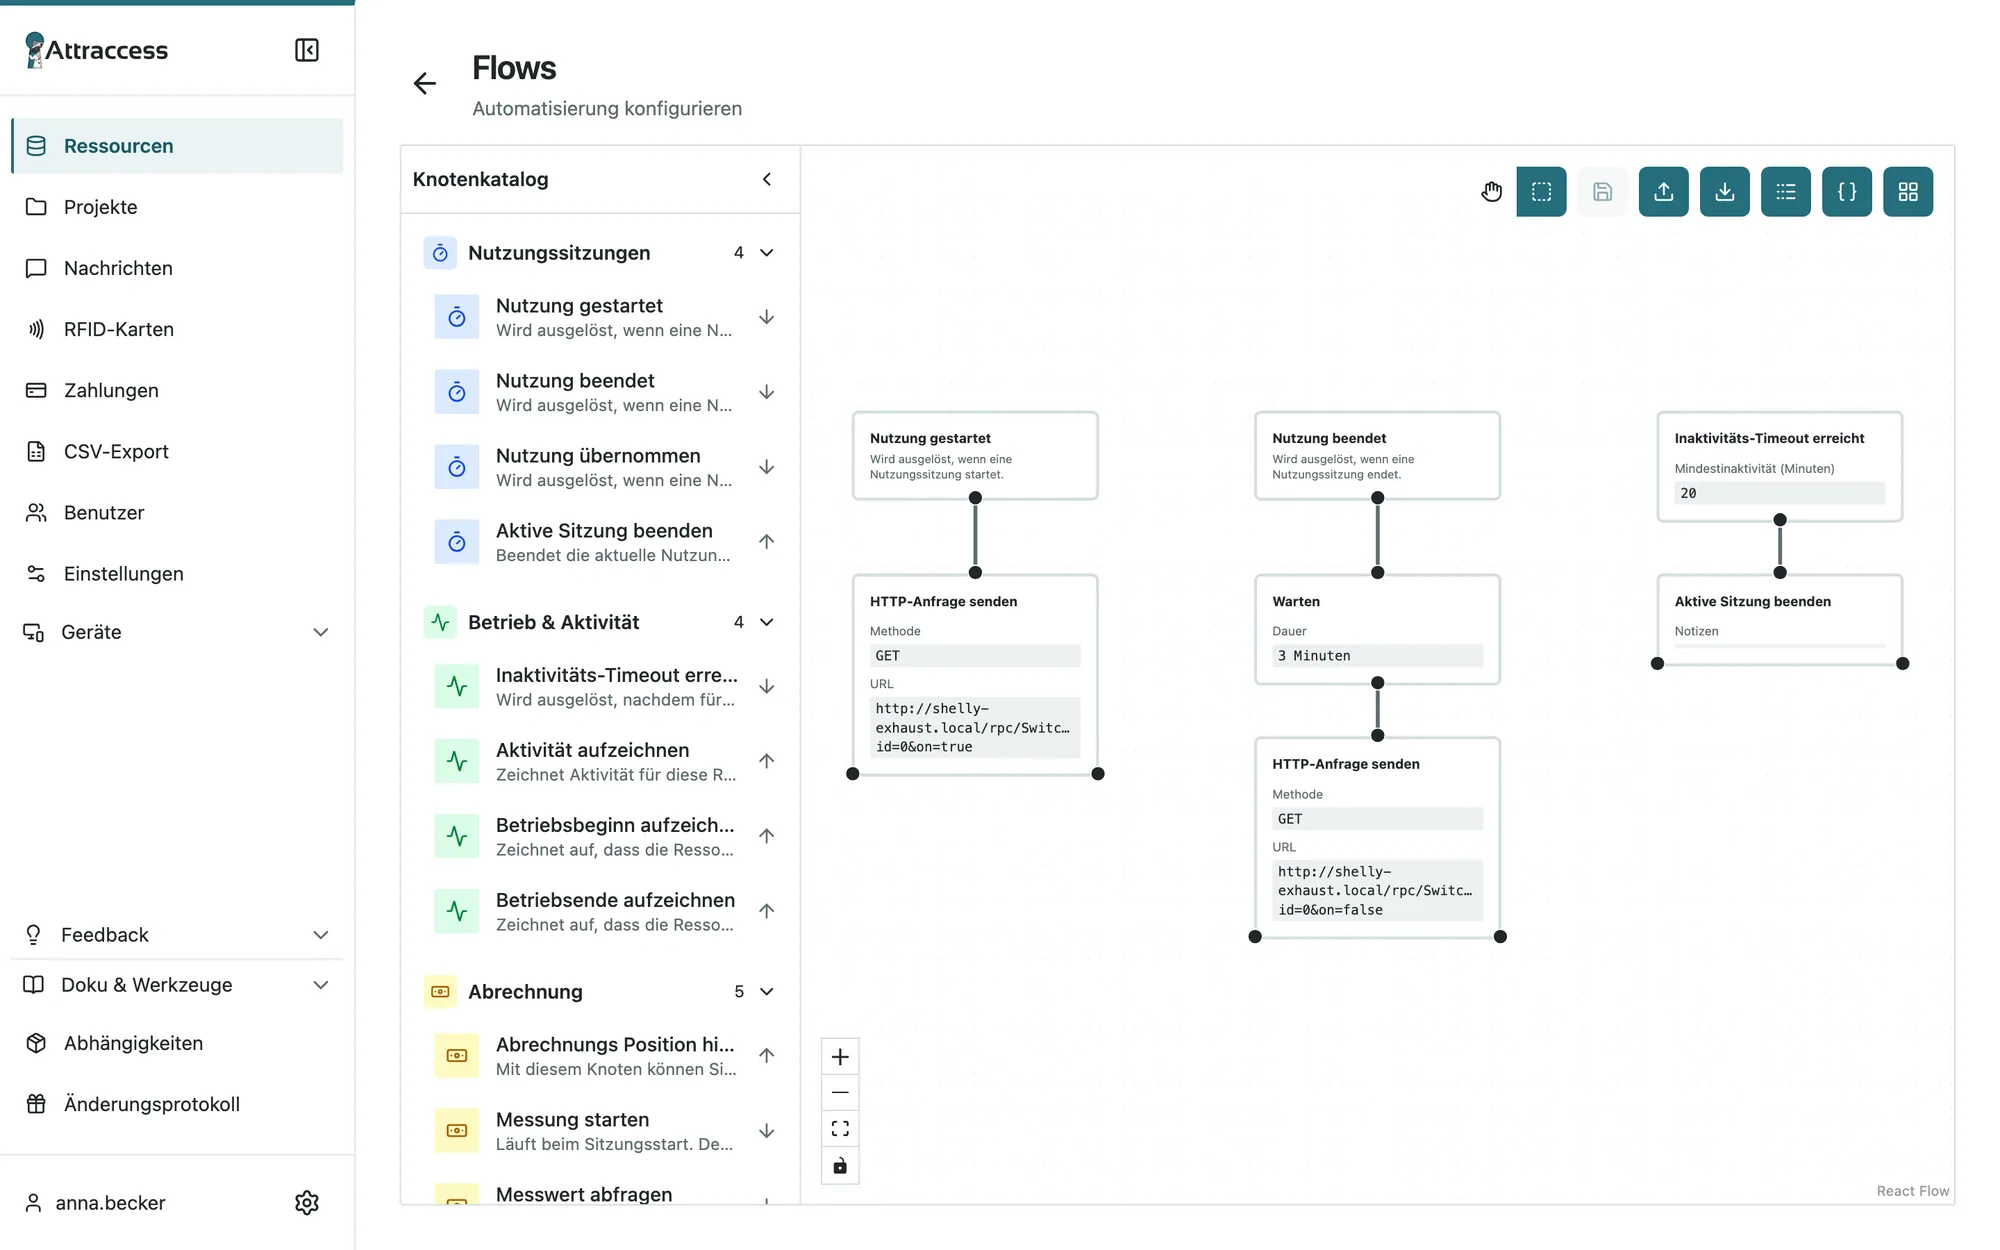Toggle the canvas lock button

pos(840,1166)
